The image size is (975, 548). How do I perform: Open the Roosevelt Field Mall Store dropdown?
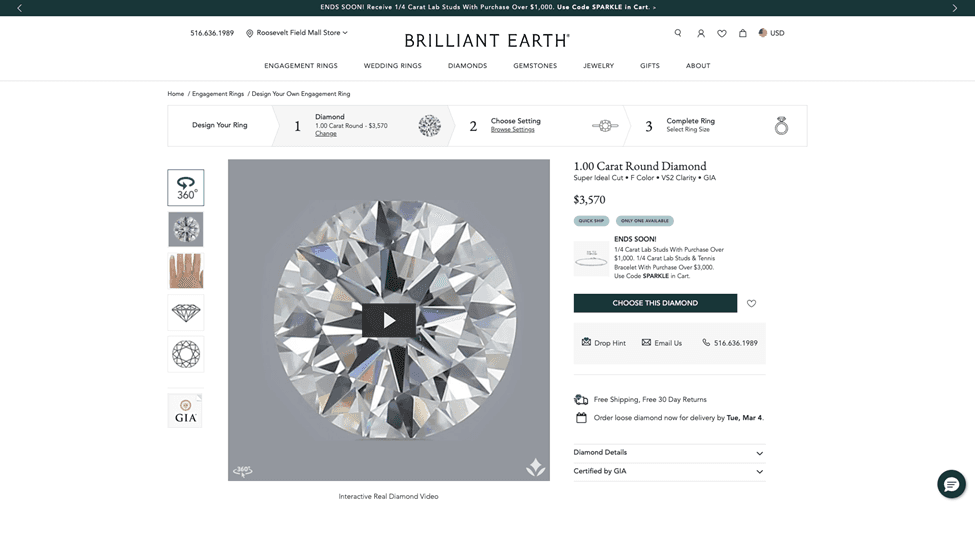297,33
